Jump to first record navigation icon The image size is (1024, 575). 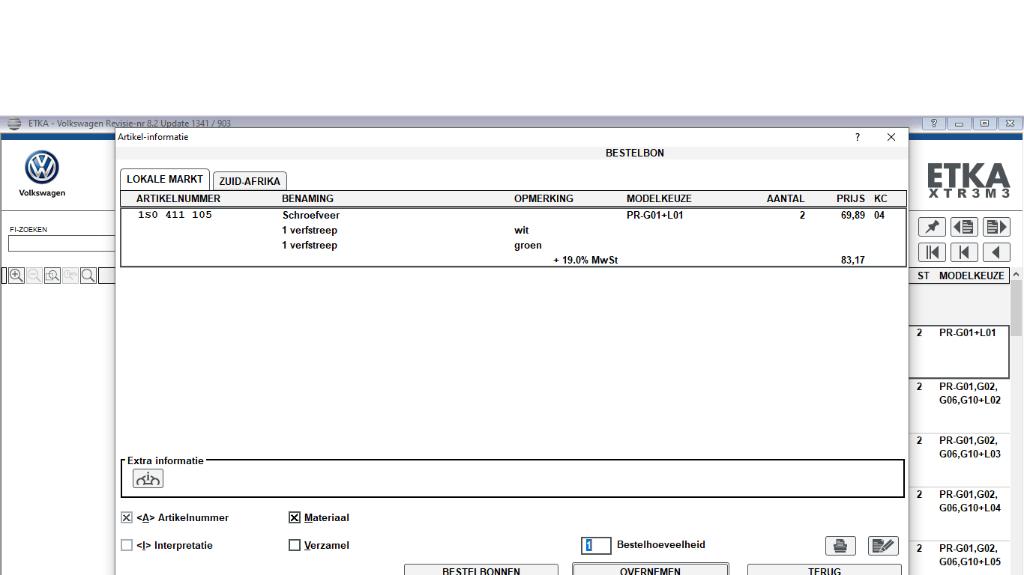[932, 252]
